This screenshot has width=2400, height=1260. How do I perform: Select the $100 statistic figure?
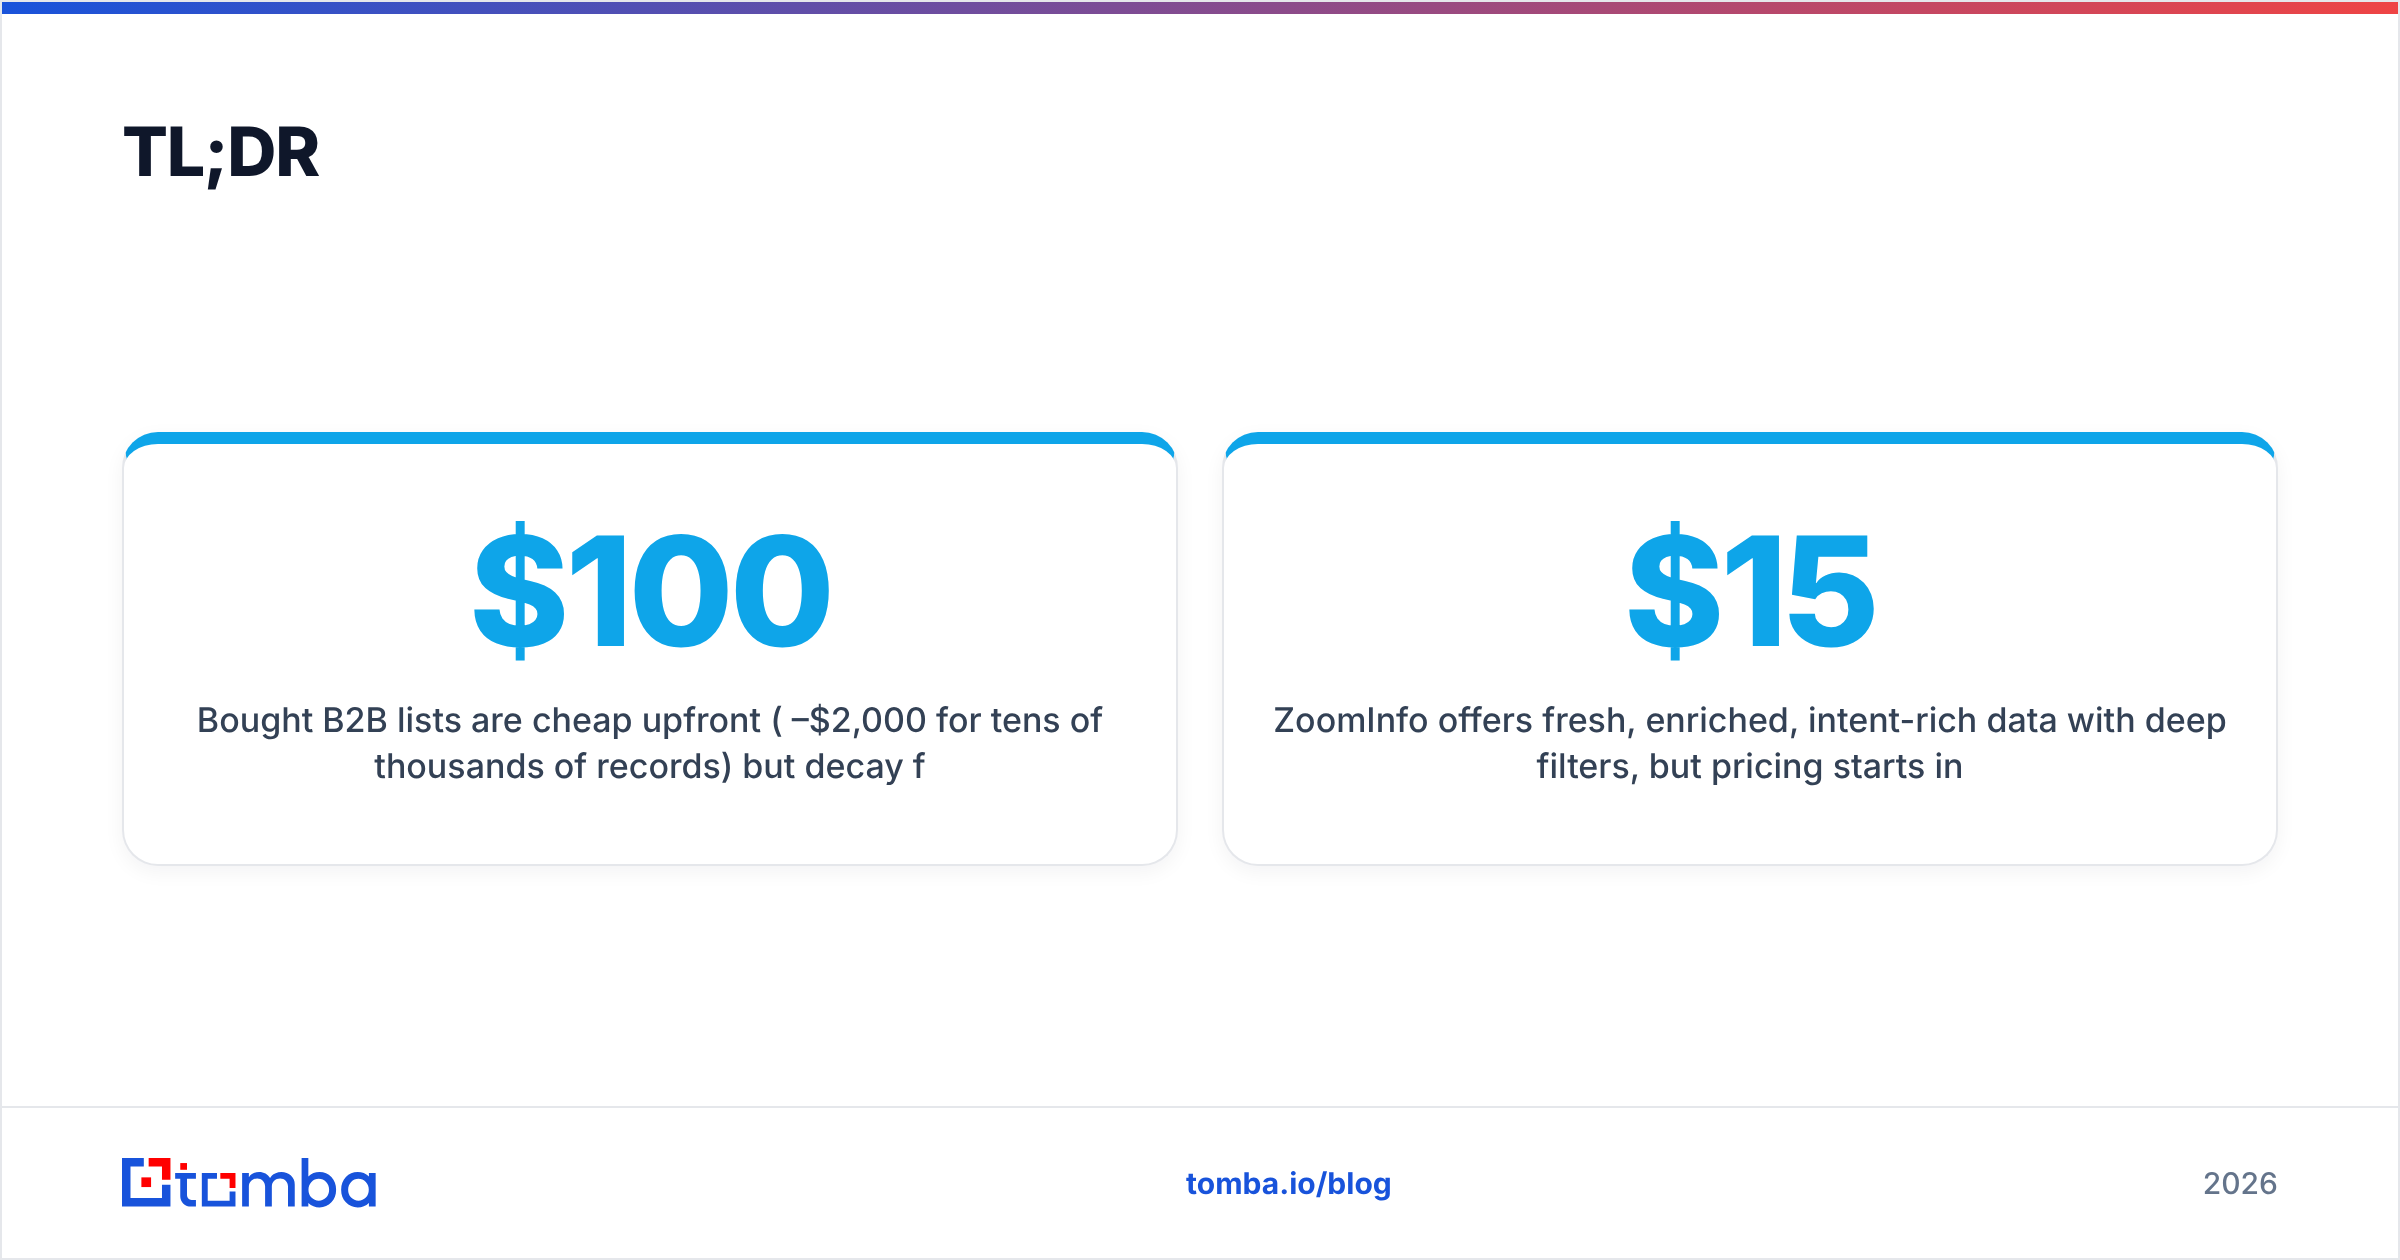651,590
